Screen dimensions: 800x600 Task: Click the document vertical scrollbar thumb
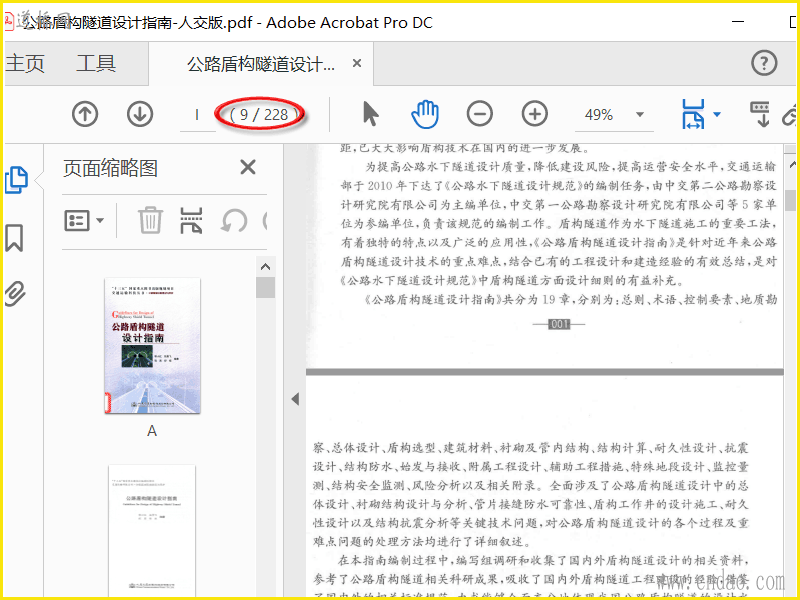point(790,200)
